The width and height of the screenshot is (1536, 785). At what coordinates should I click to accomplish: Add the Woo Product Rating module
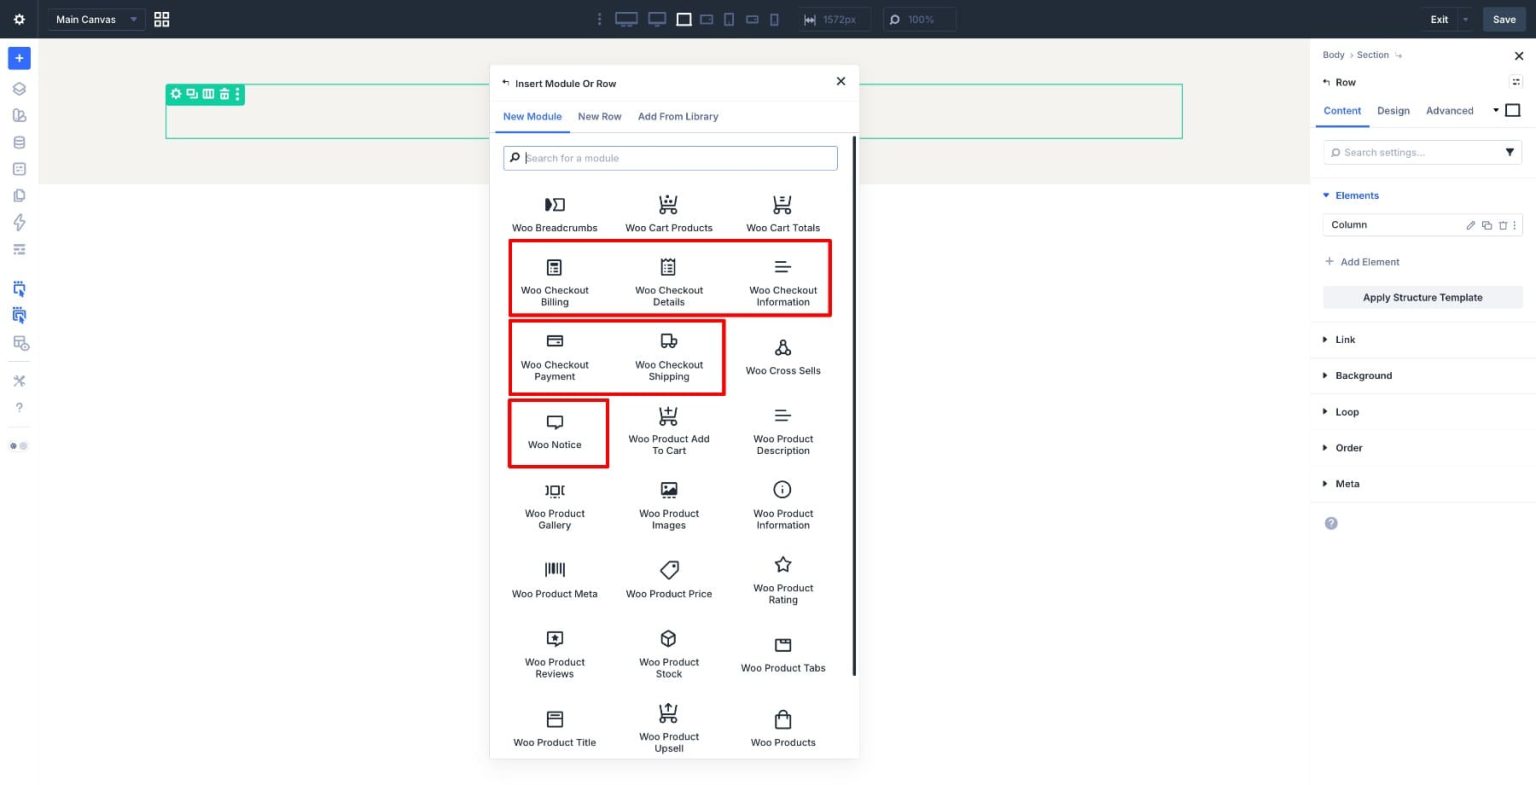(783, 580)
